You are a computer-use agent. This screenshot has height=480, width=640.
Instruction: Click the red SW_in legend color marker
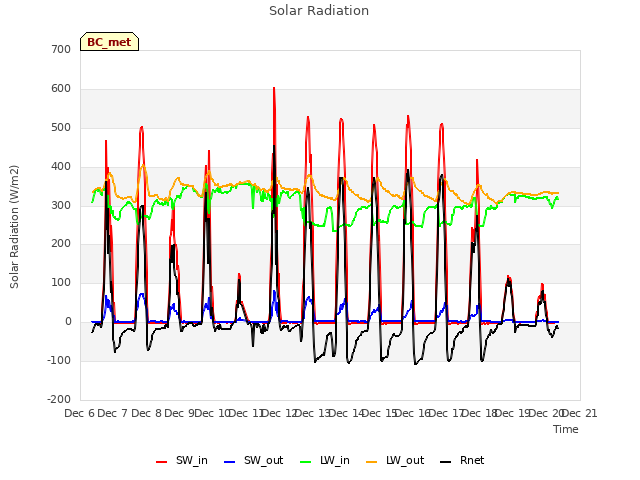pyautogui.click(x=162, y=462)
